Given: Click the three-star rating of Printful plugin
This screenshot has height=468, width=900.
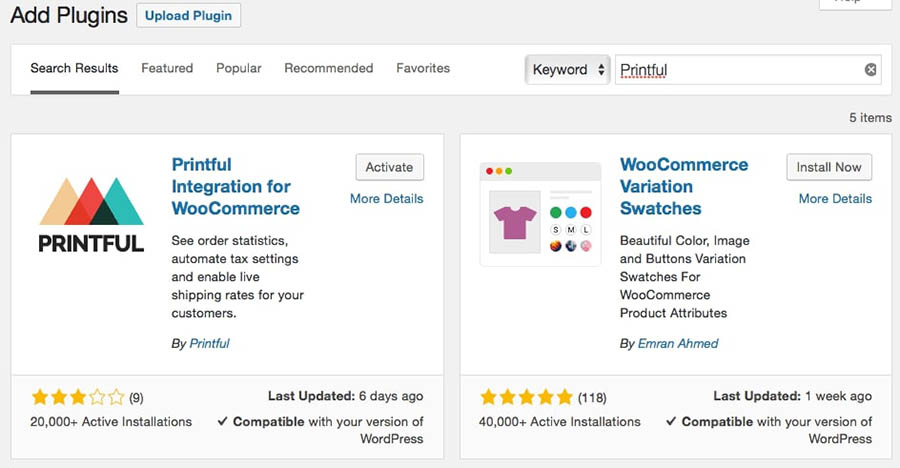Looking at the screenshot, I should (78, 397).
